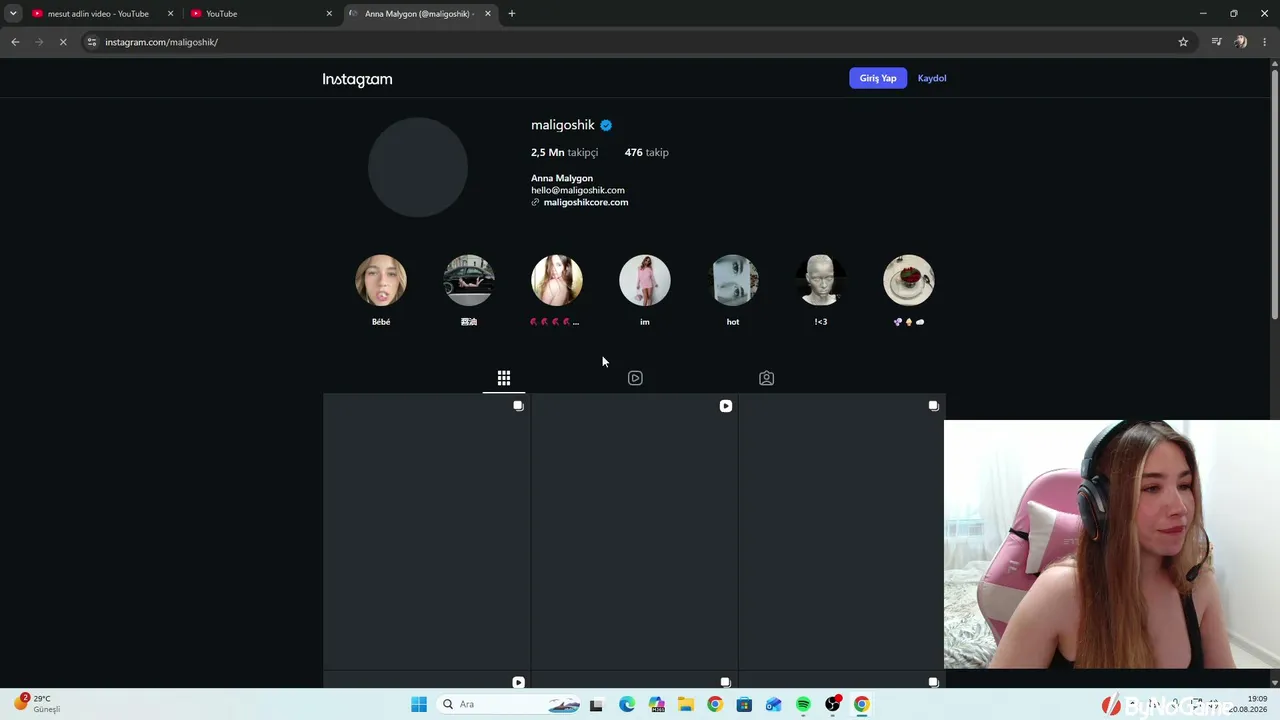Close the 'mesut adlin video' tab

click(170, 14)
